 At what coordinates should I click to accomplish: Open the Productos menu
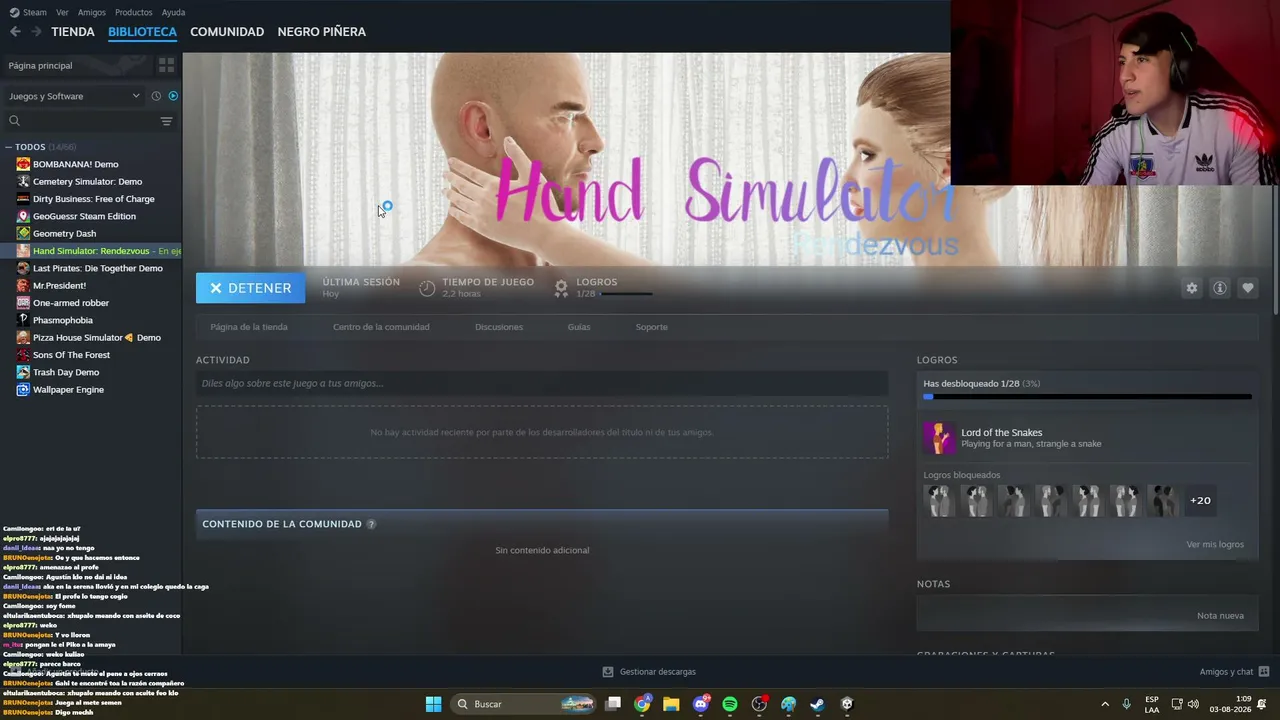[x=134, y=12]
